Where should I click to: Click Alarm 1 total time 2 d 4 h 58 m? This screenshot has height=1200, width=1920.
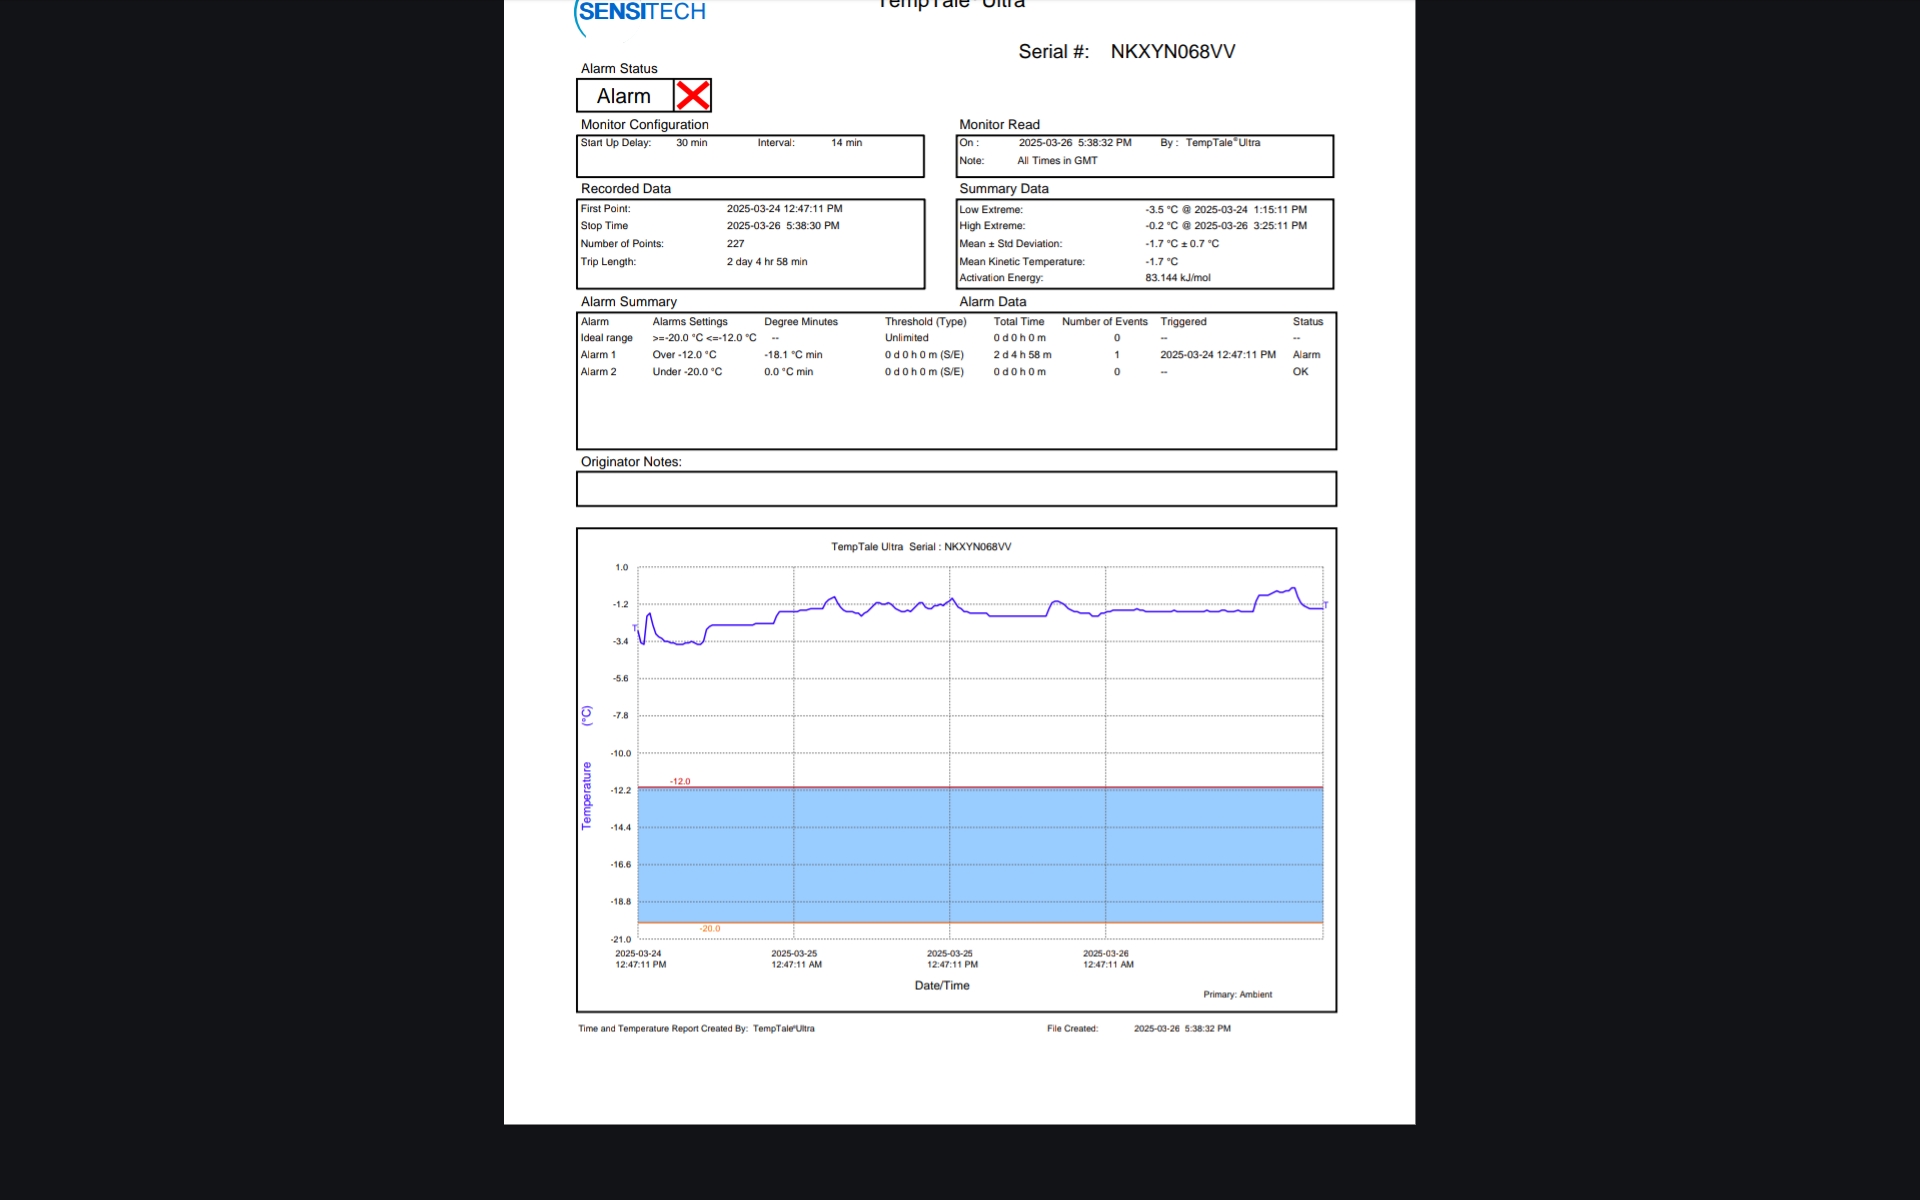tap(1022, 355)
